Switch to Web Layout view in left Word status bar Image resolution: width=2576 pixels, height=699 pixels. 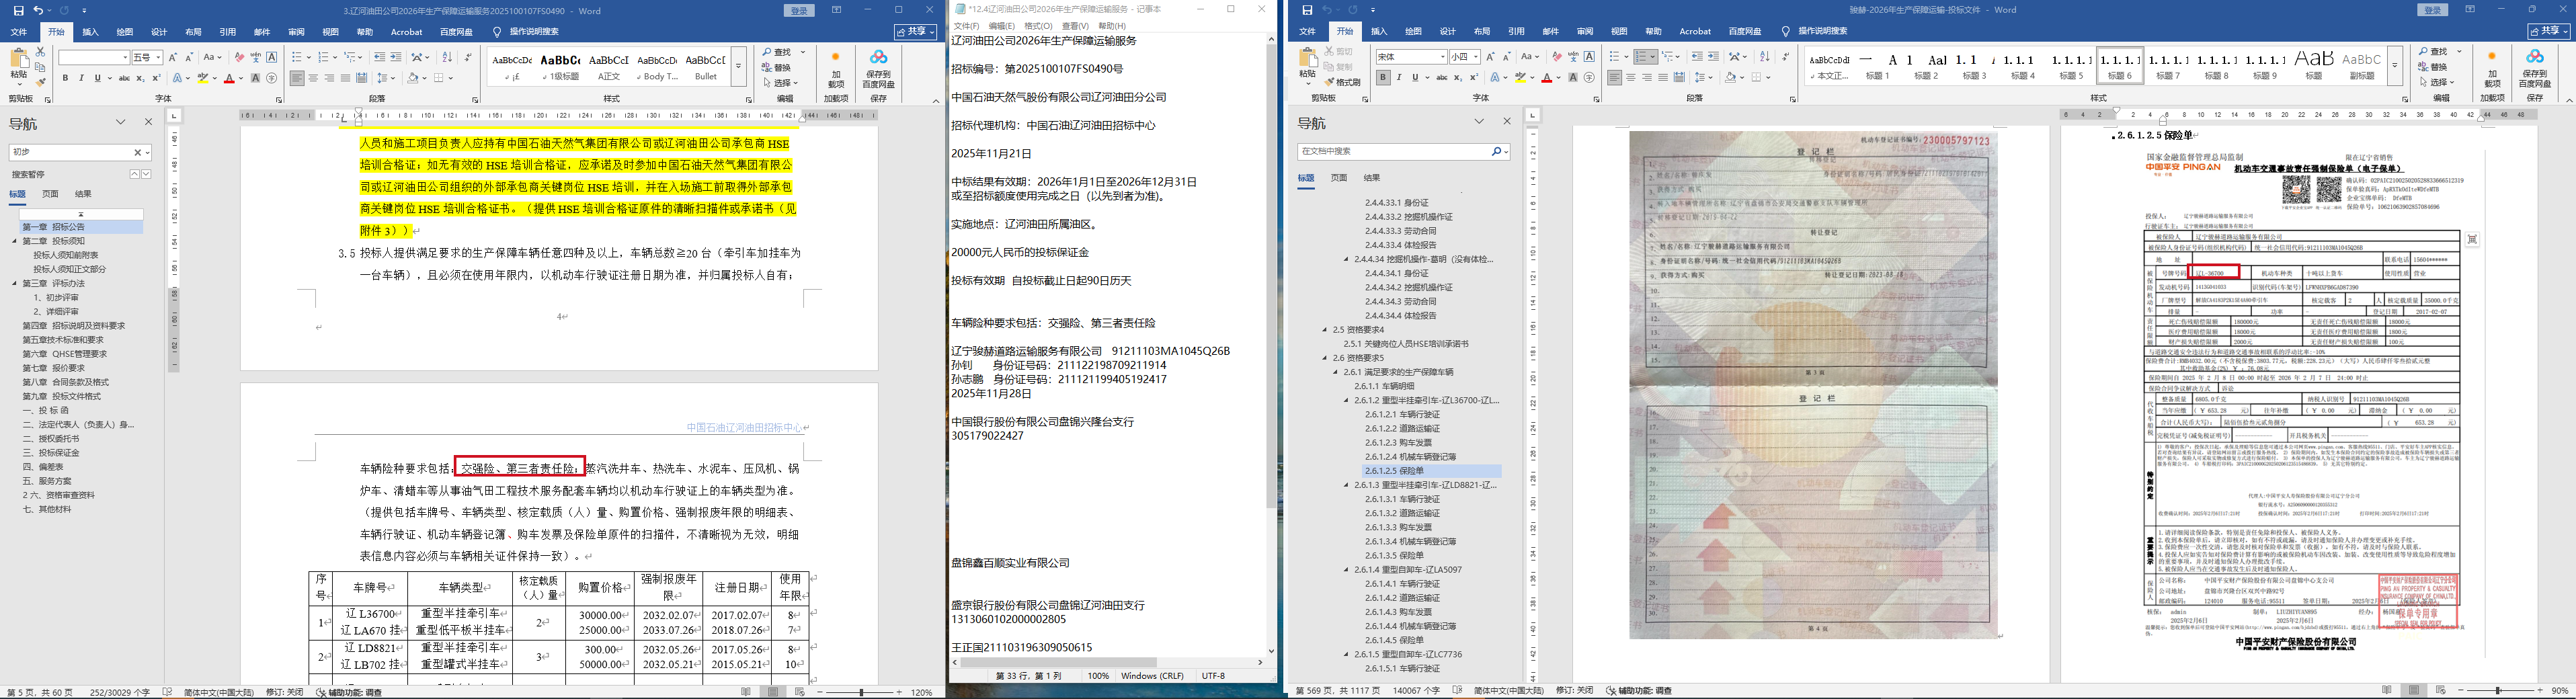tap(799, 692)
